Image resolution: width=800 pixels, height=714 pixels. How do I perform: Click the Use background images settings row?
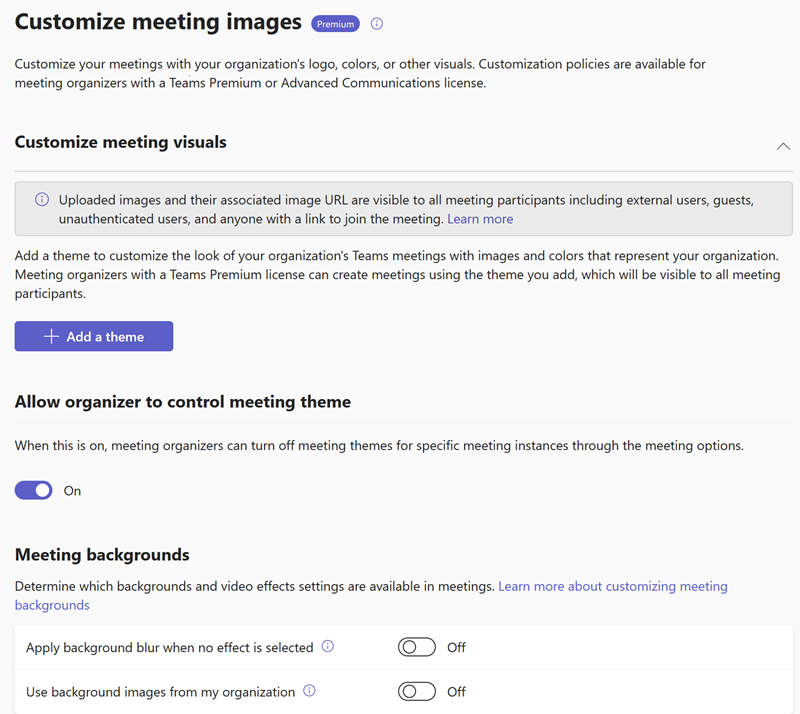point(165,691)
